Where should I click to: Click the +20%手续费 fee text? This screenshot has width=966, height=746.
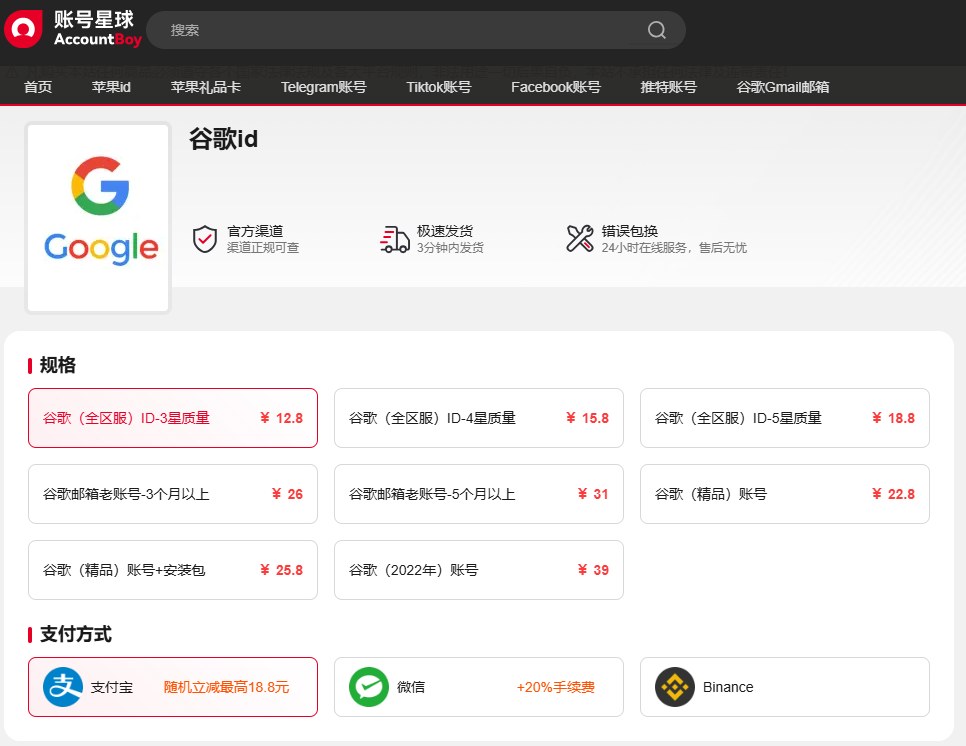coord(556,687)
